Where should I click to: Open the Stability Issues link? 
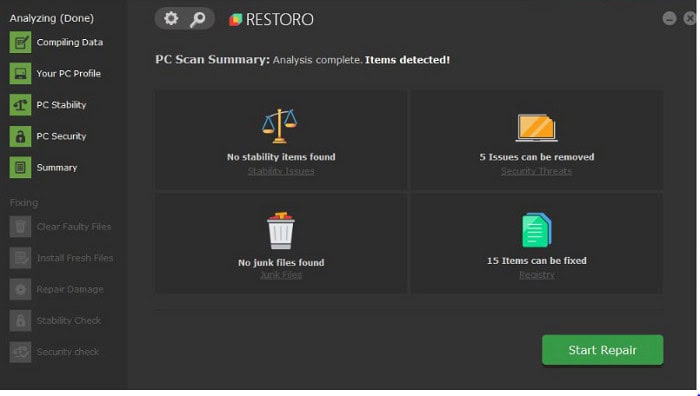281,171
